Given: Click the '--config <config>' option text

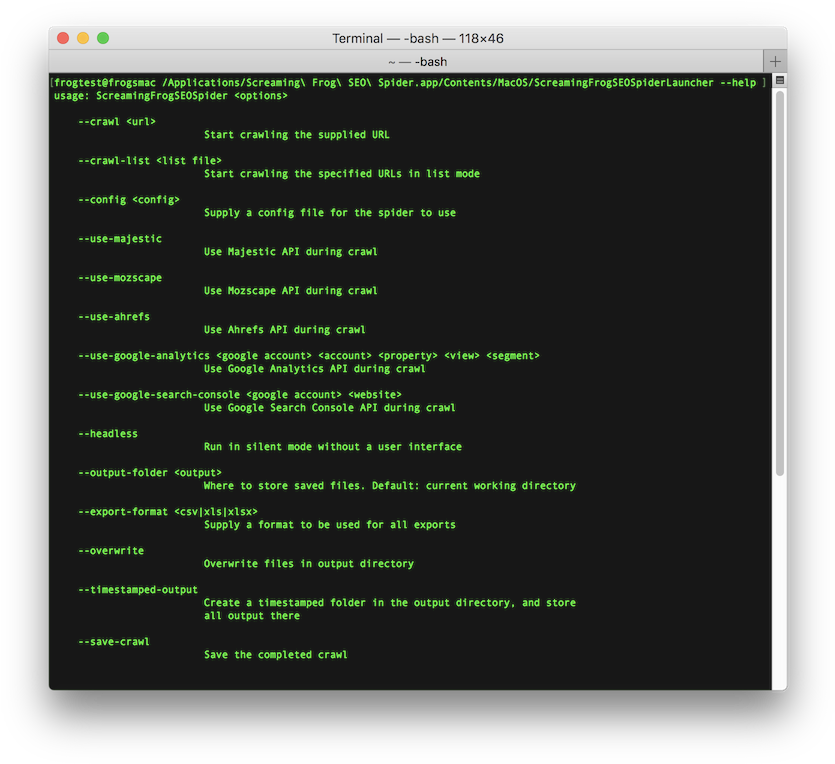Looking at the screenshot, I should (x=129, y=200).
